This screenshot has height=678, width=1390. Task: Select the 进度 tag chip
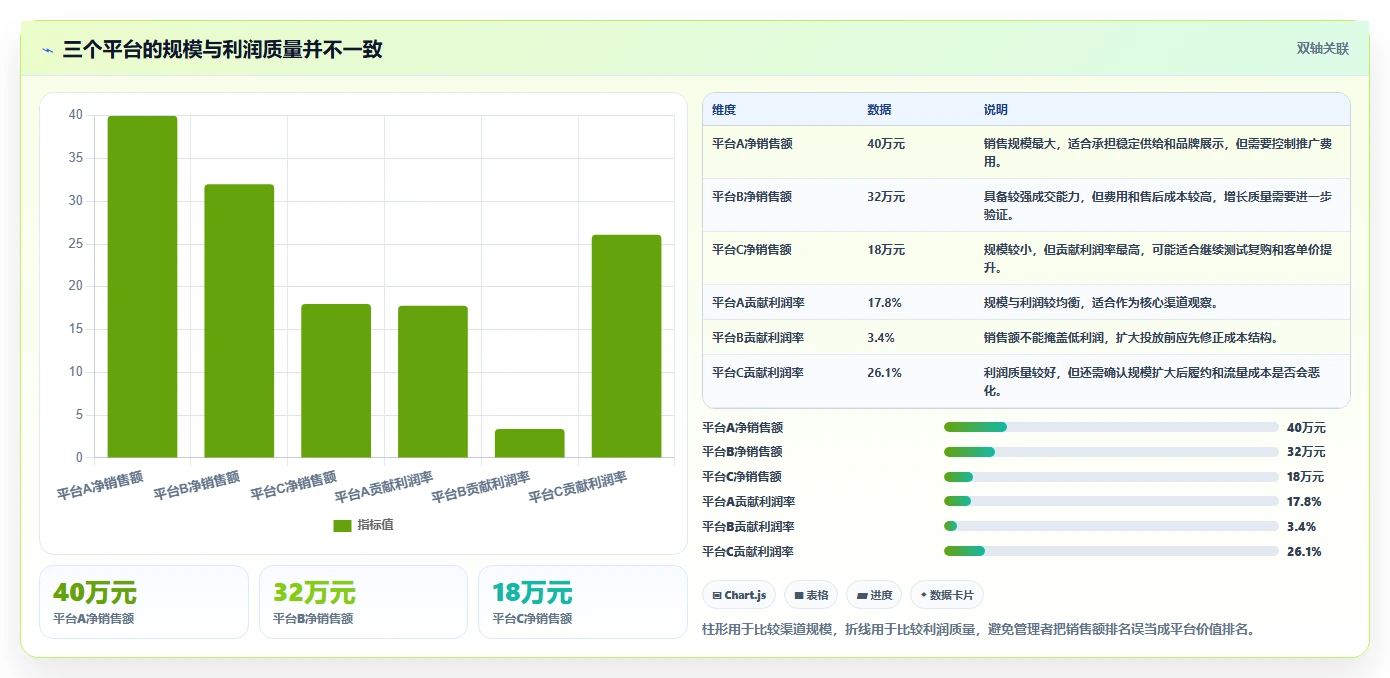(x=874, y=595)
